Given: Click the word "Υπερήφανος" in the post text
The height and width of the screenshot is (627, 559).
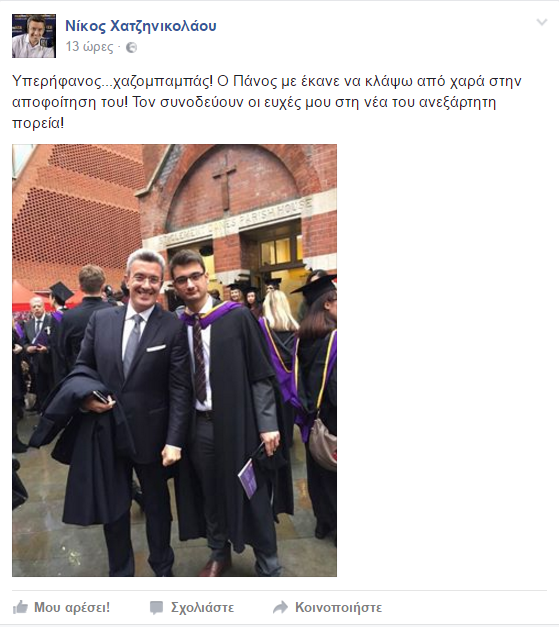Looking at the screenshot, I should pos(57,81).
